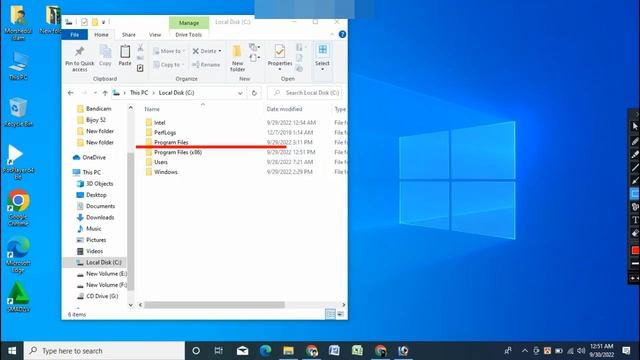Click the green Manage contextual tab

click(189, 23)
